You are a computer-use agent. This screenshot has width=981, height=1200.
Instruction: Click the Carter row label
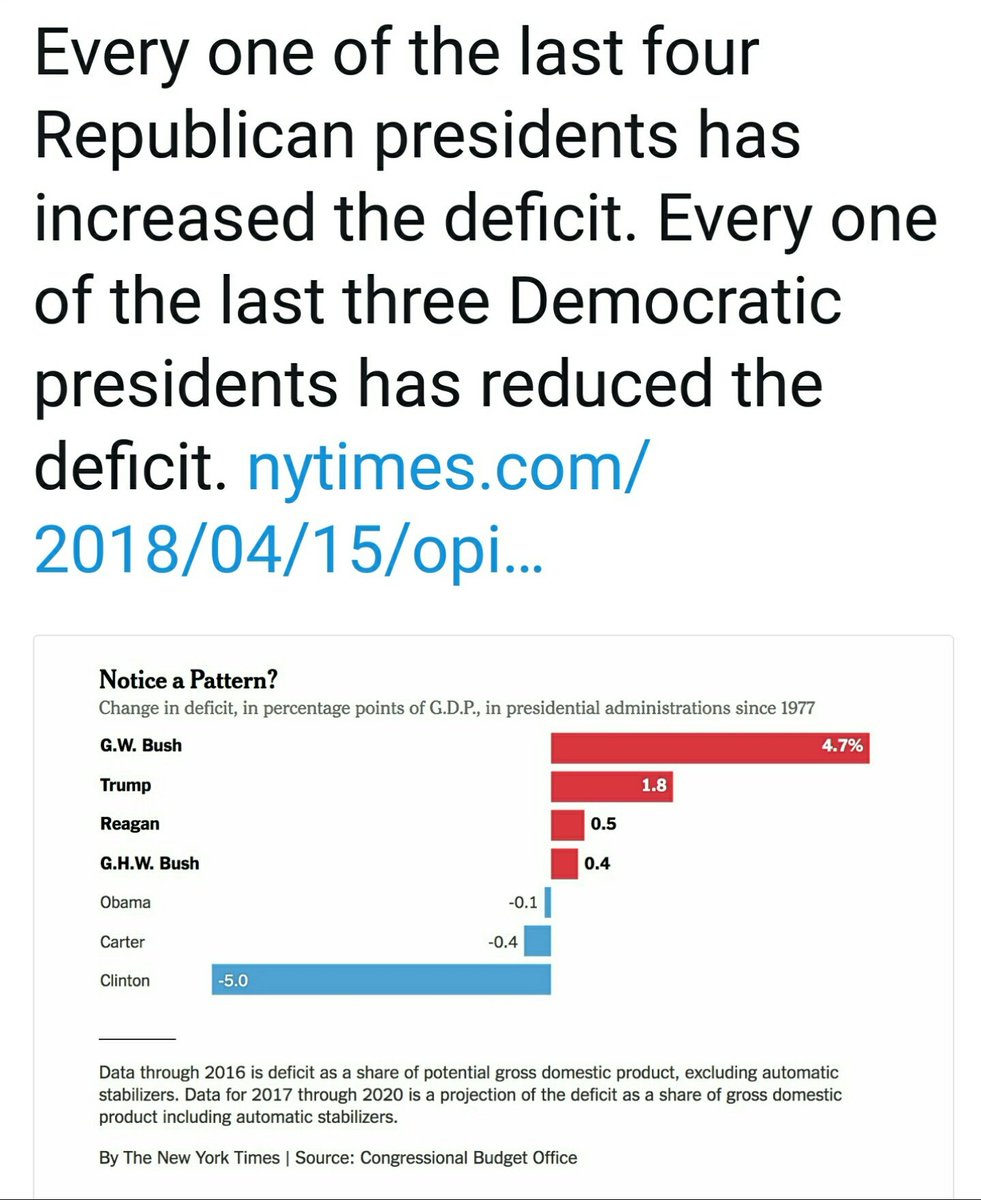[x=123, y=941]
